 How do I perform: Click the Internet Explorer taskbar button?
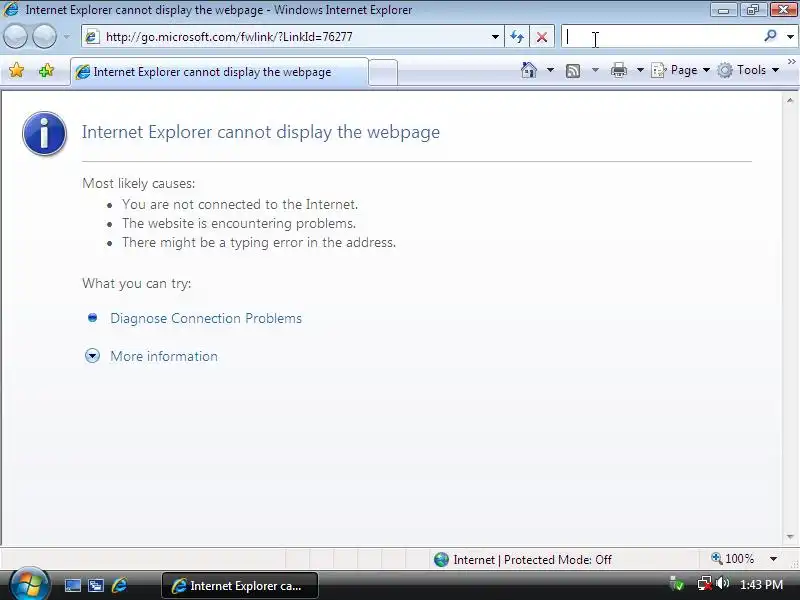tap(240, 586)
